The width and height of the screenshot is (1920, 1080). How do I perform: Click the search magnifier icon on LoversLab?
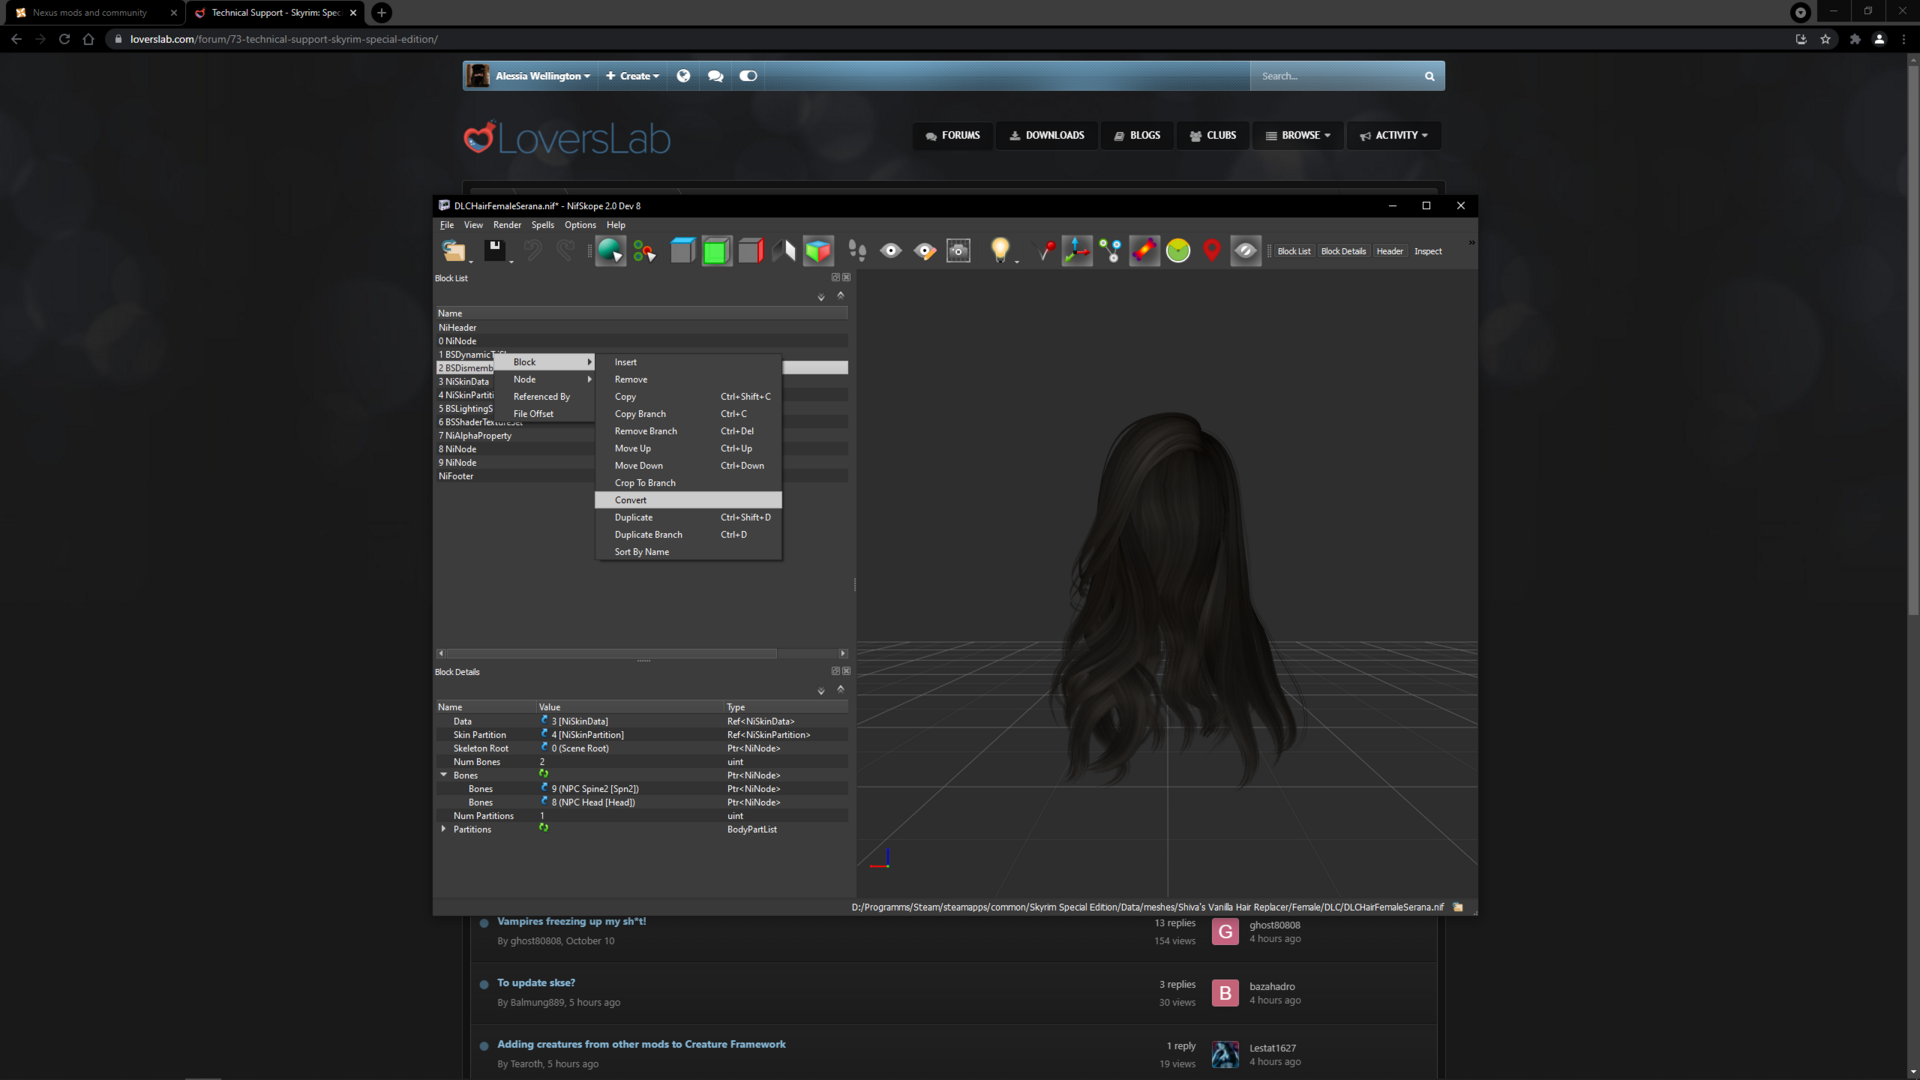tap(1429, 76)
